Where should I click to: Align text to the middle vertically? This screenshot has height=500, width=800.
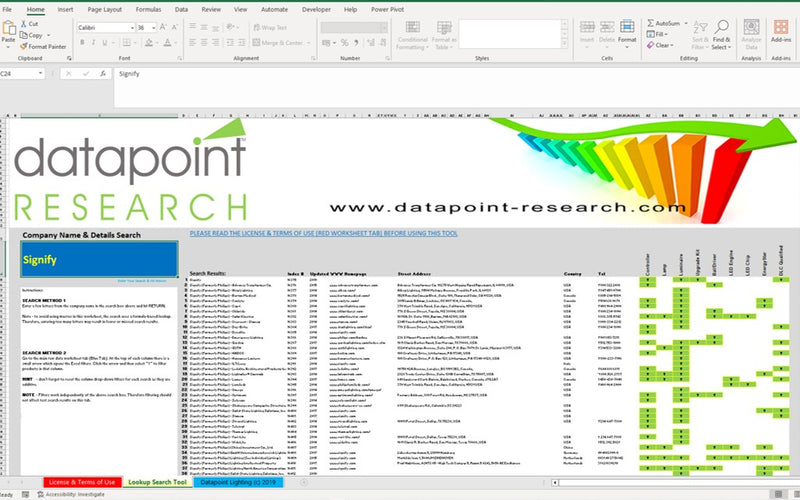[x=204, y=27]
